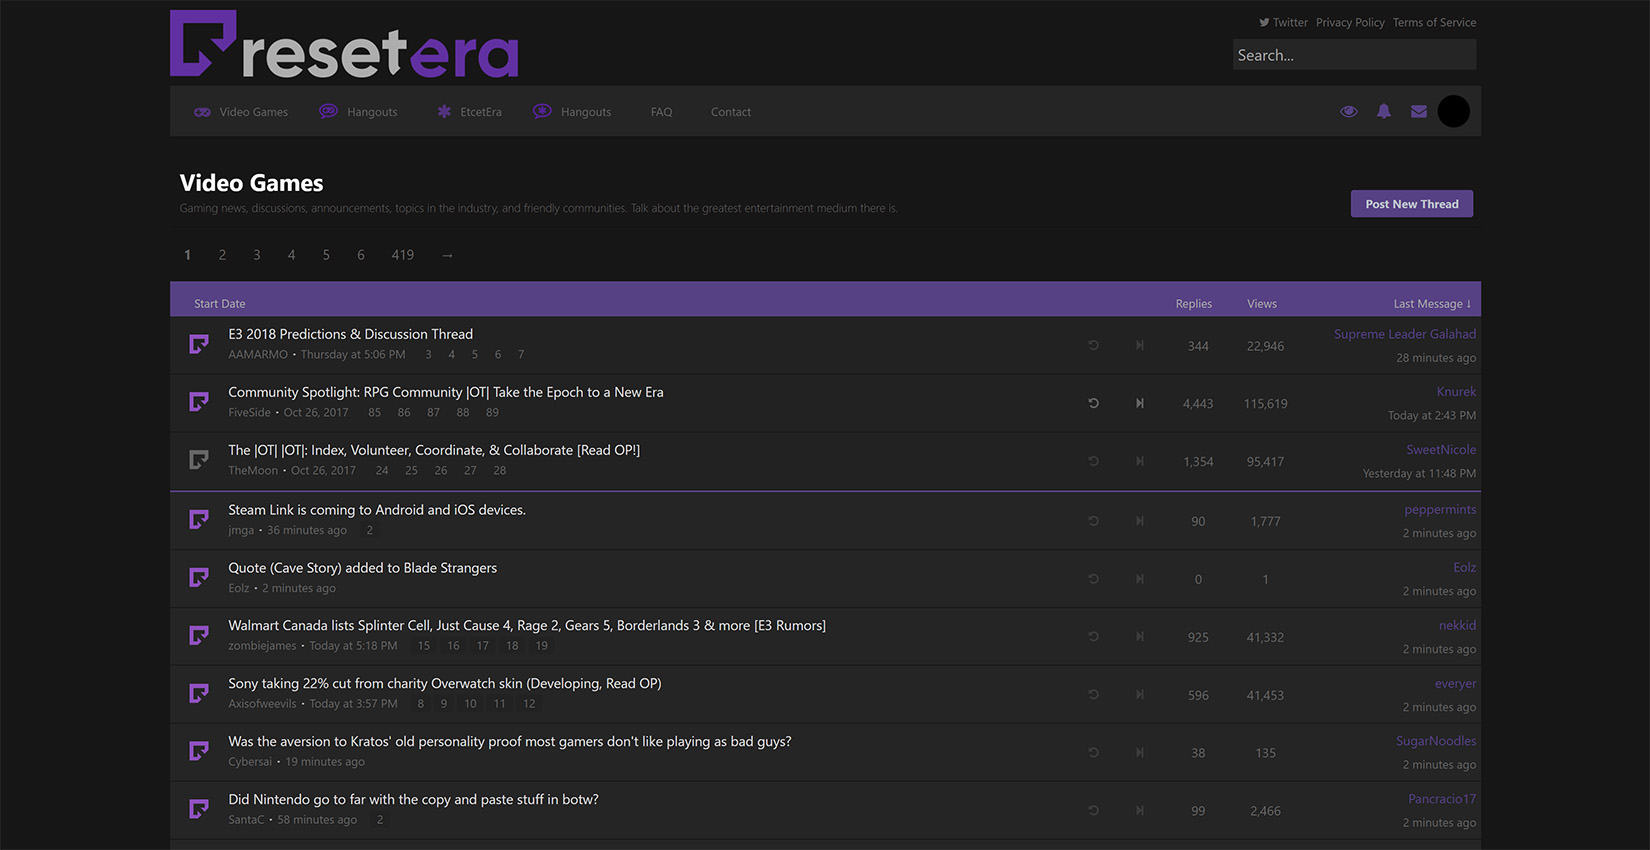Sort threads by Views
Viewport: 1650px width, 850px height.
(x=1262, y=304)
